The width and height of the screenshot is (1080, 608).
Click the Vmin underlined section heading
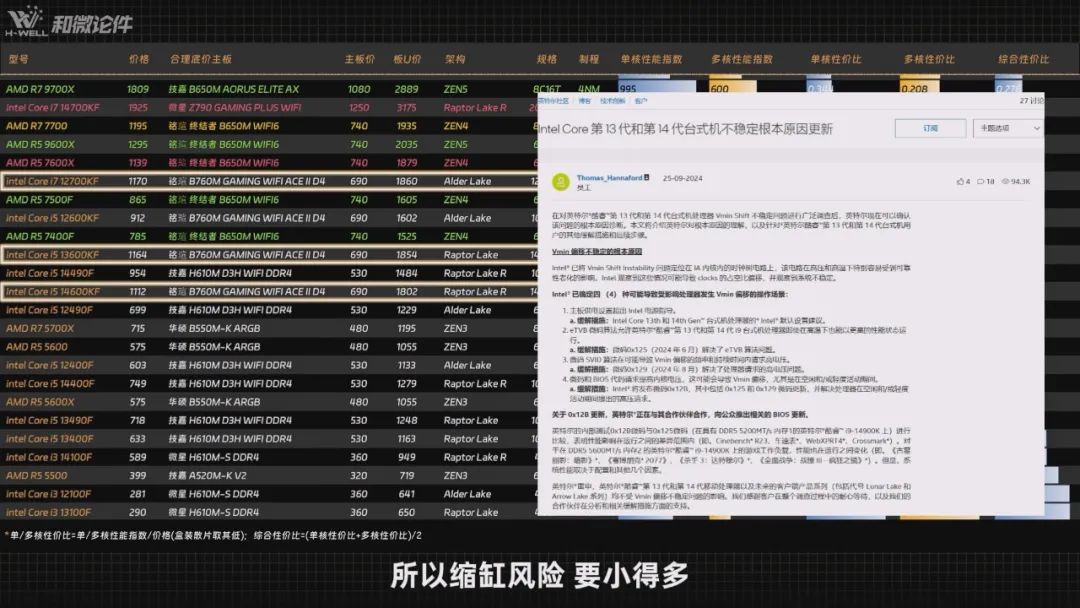(x=596, y=251)
